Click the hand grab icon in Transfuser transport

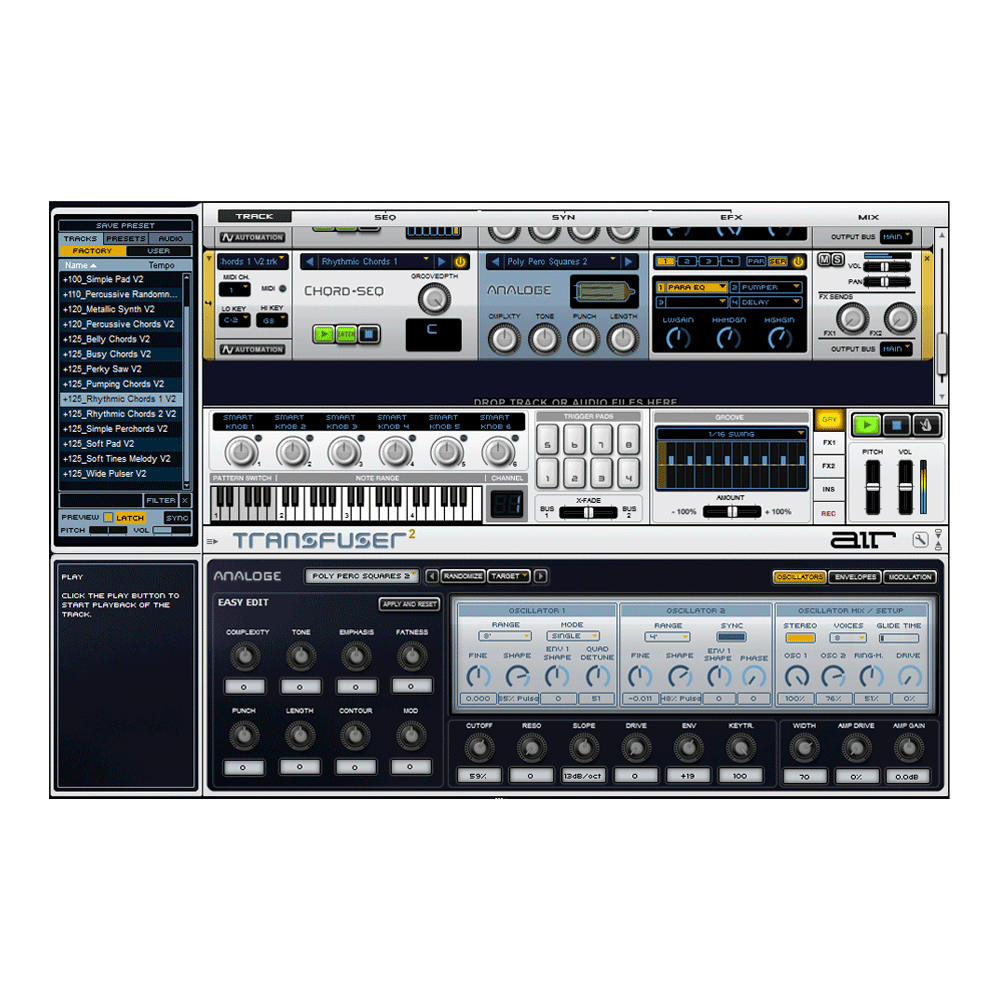pos(926,426)
